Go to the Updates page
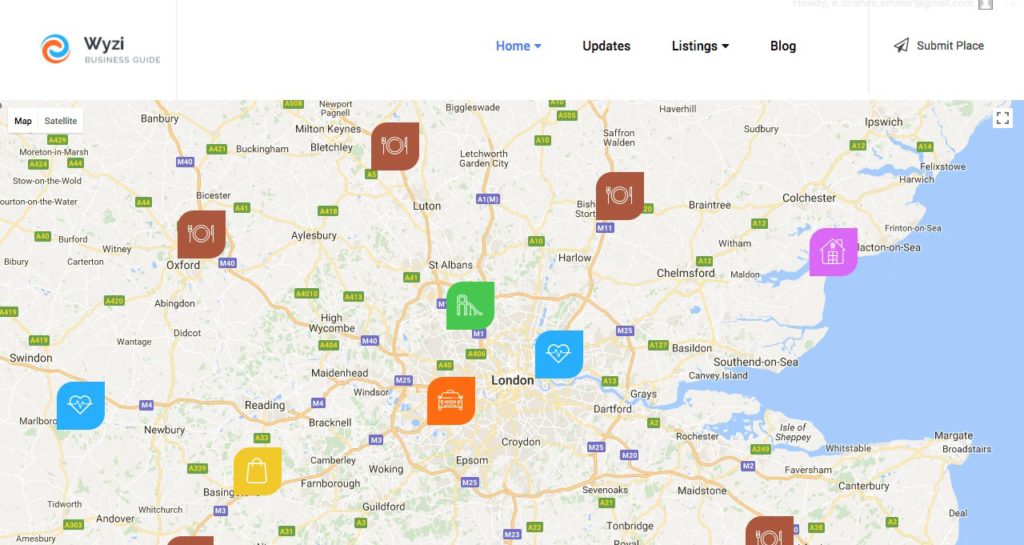Image resolution: width=1024 pixels, height=545 pixels. coord(606,46)
